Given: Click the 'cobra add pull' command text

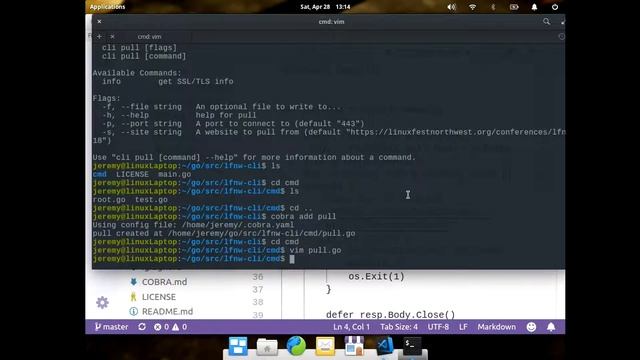Looking at the screenshot, I should pyautogui.click(x=303, y=216).
